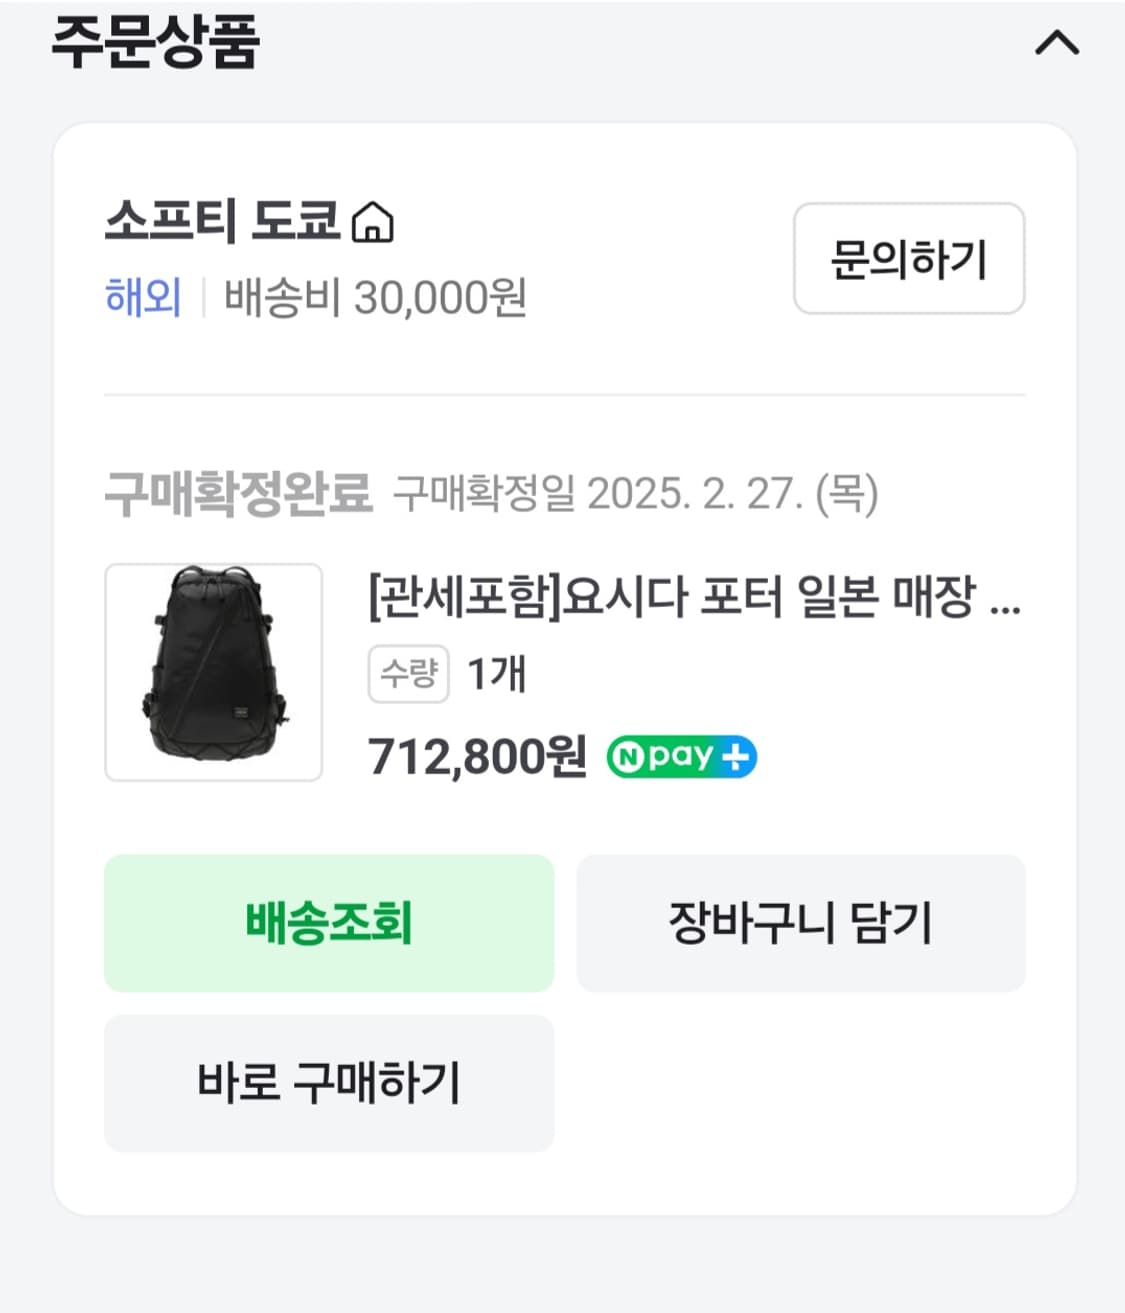Tap the green N logo in Npay badge
Image resolution: width=1125 pixels, height=1313 pixels.
[x=627, y=757]
